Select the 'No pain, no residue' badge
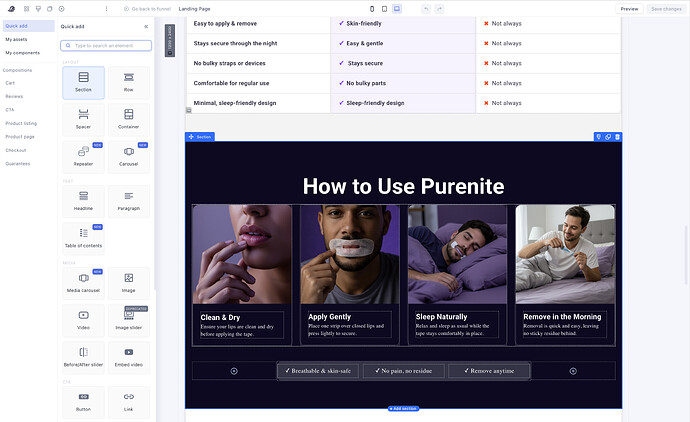The width and height of the screenshot is (690, 422). 404,371
